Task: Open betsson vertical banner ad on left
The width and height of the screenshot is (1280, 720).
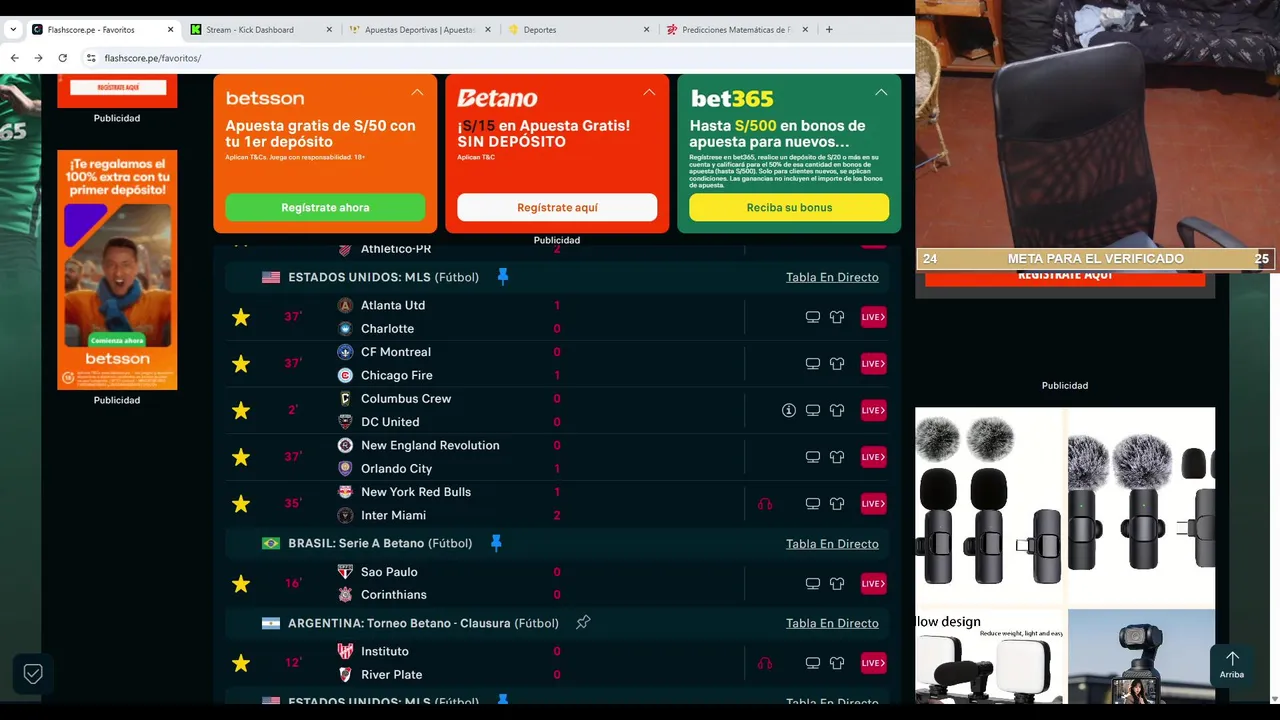Action: [117, 270]
